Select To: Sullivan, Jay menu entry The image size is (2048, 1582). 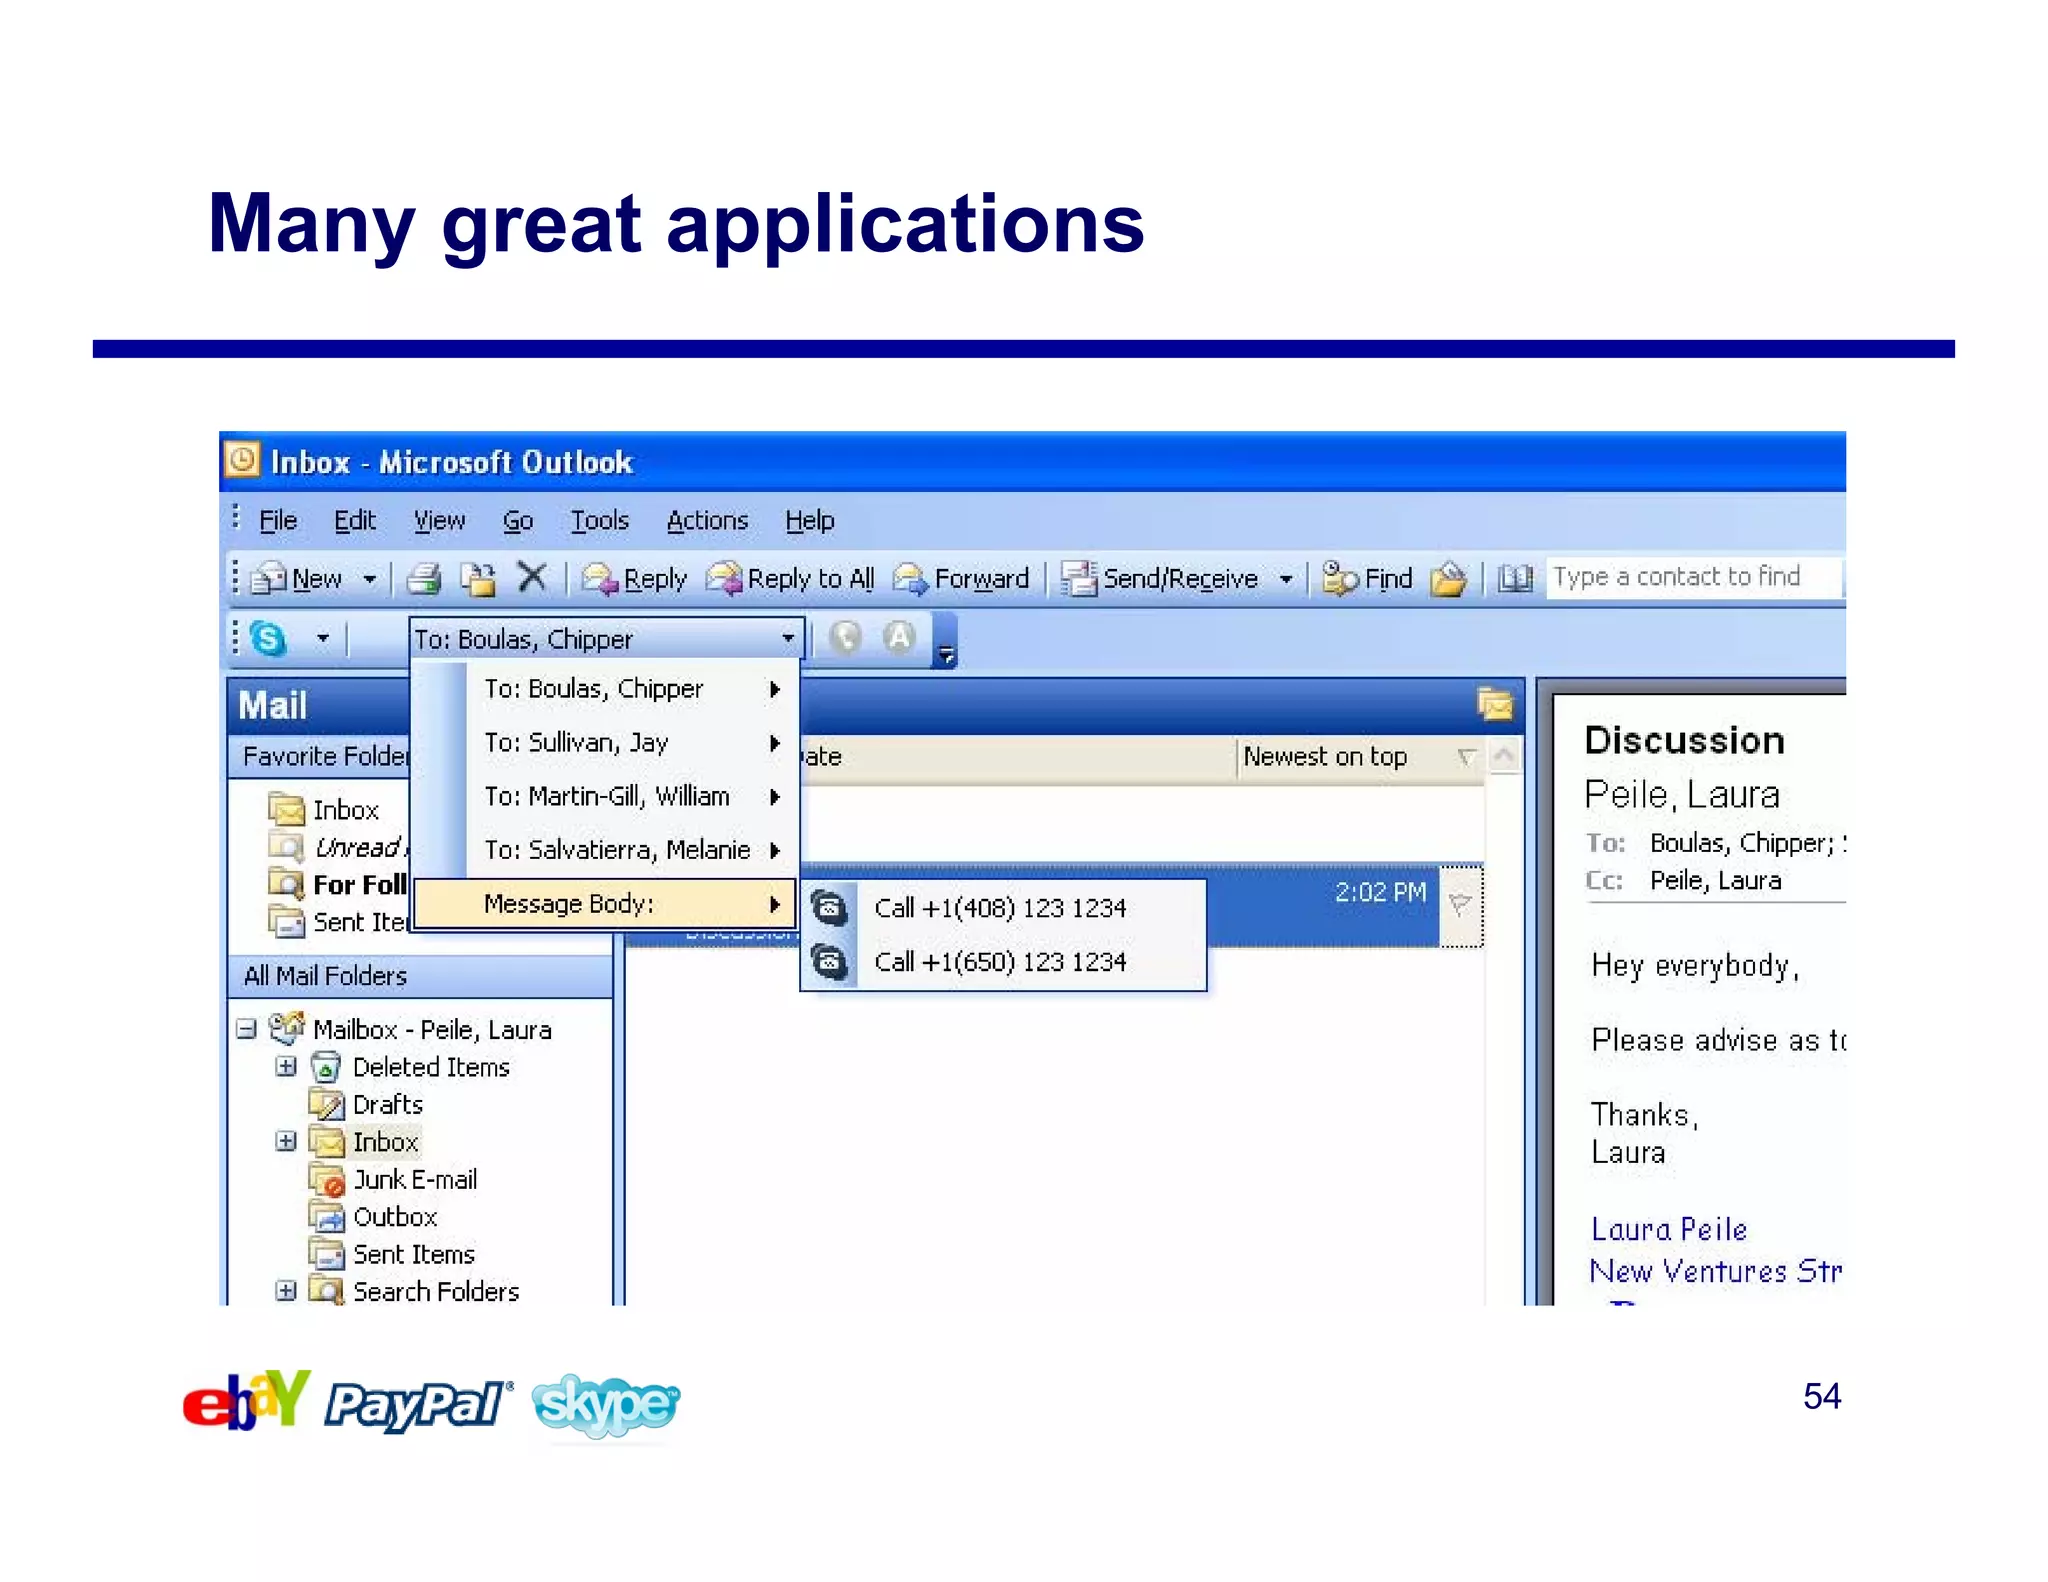pyautogui.click(x=577, y=742)
